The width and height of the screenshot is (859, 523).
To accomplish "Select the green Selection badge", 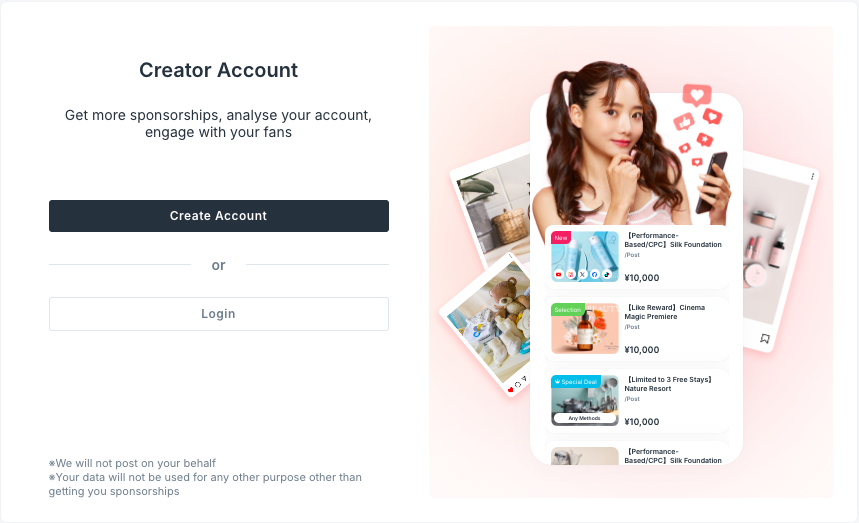I will click(568, 310).
